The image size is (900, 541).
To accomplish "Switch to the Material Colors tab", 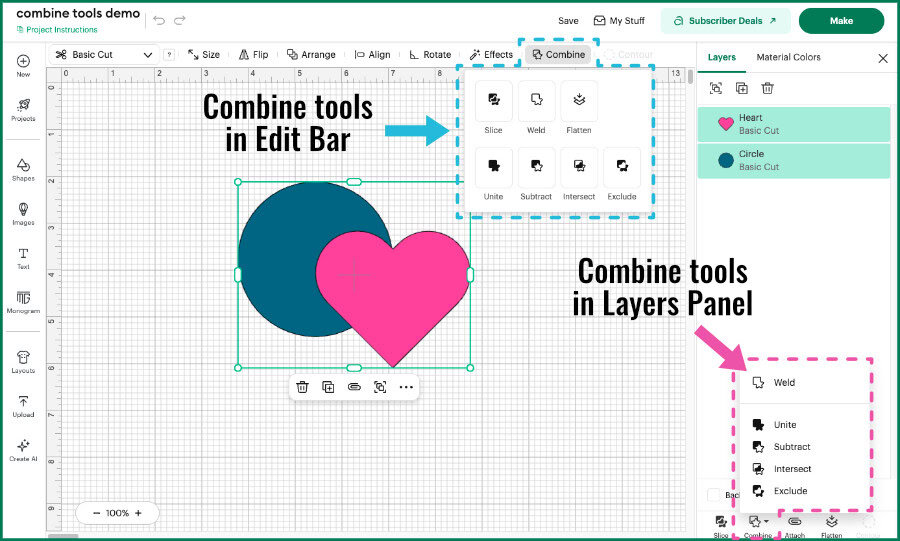I will pyautogui.click(x=788, y=57).
